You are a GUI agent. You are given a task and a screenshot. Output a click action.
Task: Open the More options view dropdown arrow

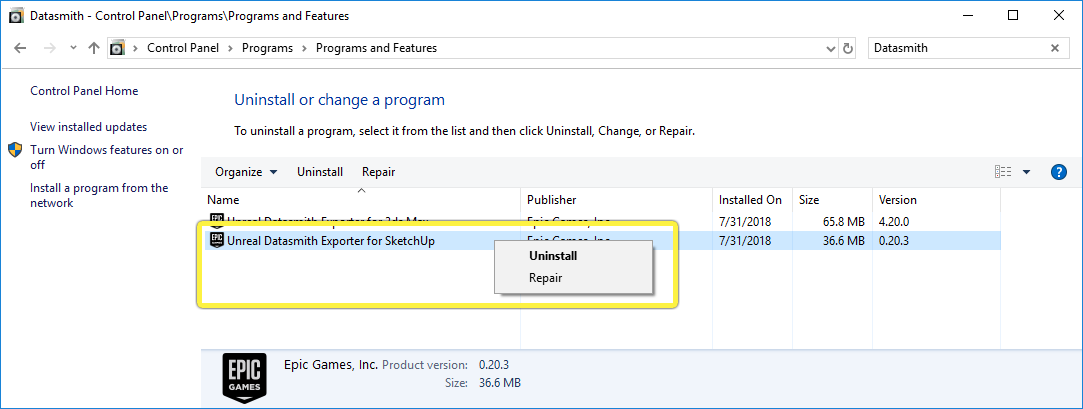pos(1026,172)
